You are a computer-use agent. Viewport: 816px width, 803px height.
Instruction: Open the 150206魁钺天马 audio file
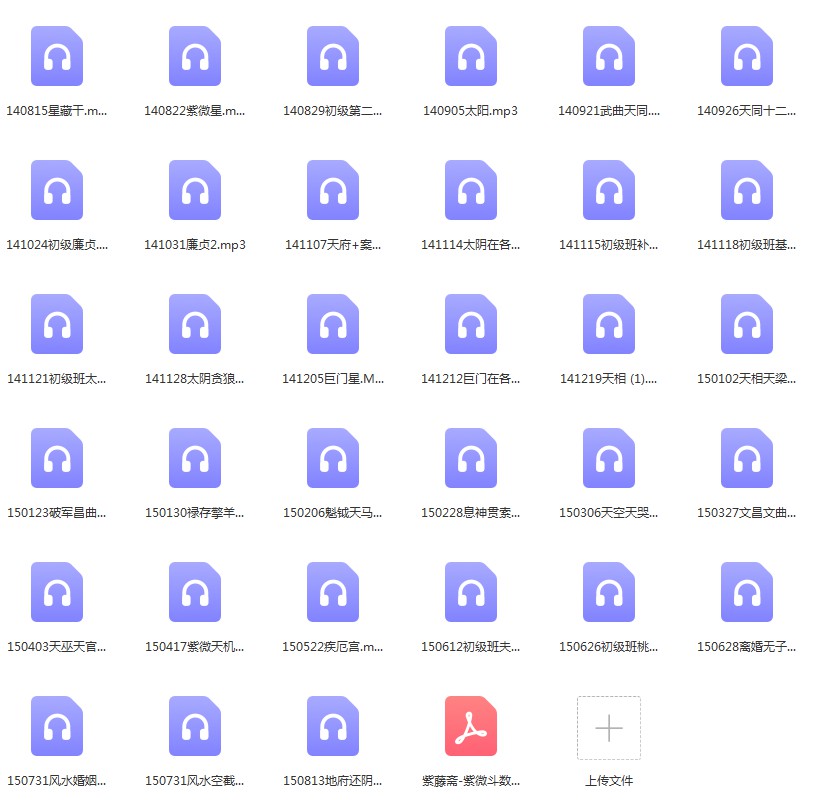tap(333, 458)
